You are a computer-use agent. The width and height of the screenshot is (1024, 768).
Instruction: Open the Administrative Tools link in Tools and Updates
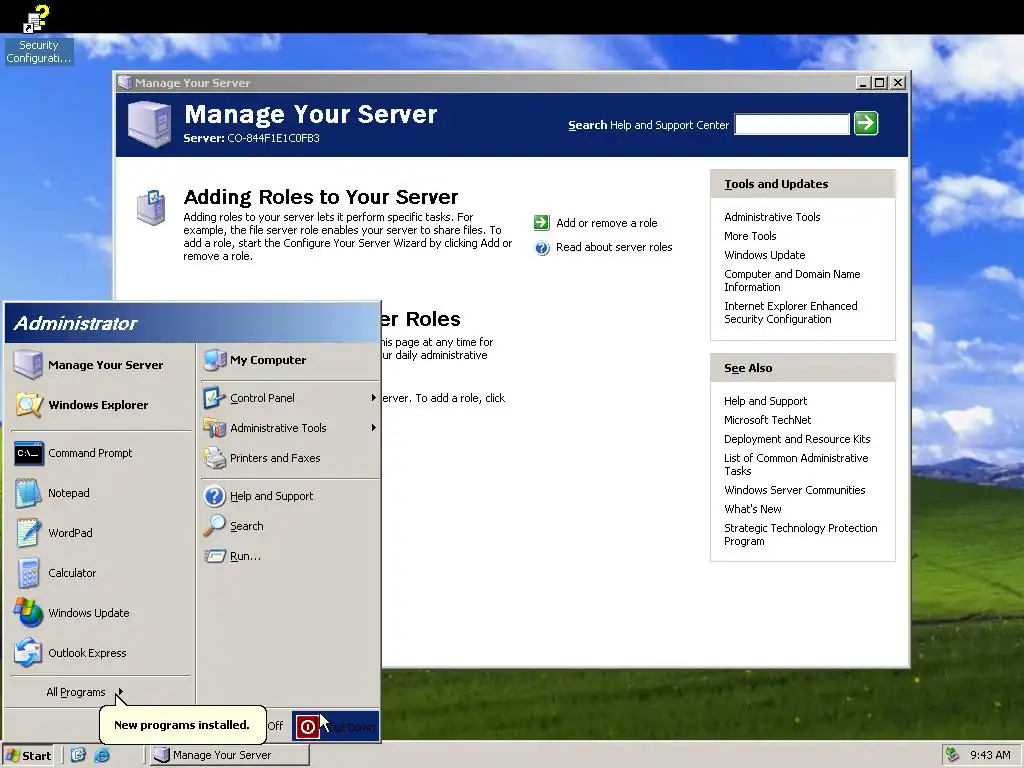point(772,217)
